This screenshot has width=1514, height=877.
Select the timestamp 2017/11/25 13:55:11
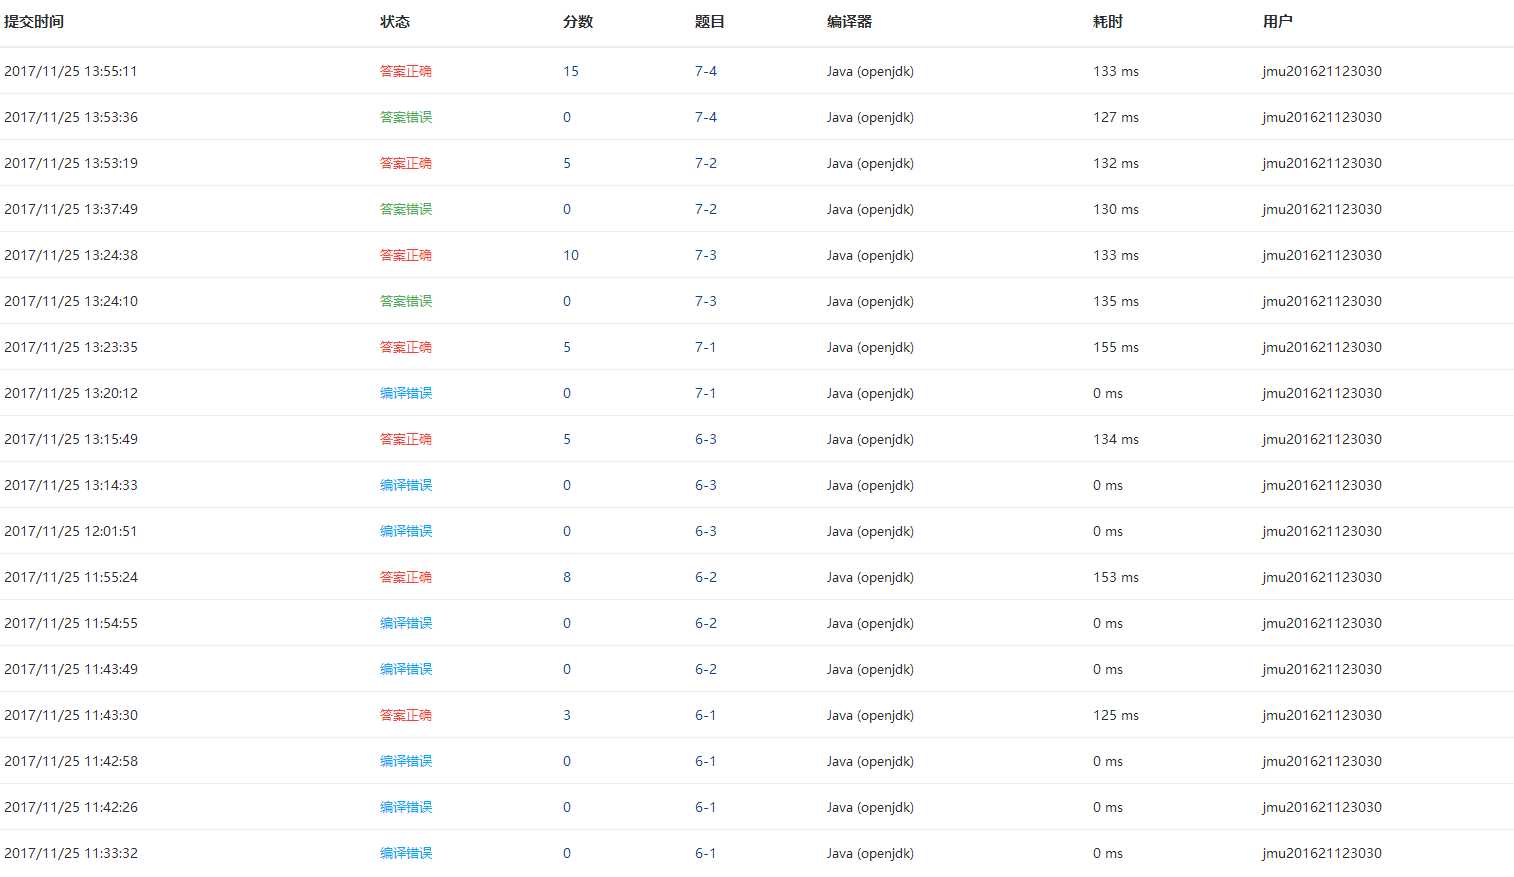click(71, 71)
